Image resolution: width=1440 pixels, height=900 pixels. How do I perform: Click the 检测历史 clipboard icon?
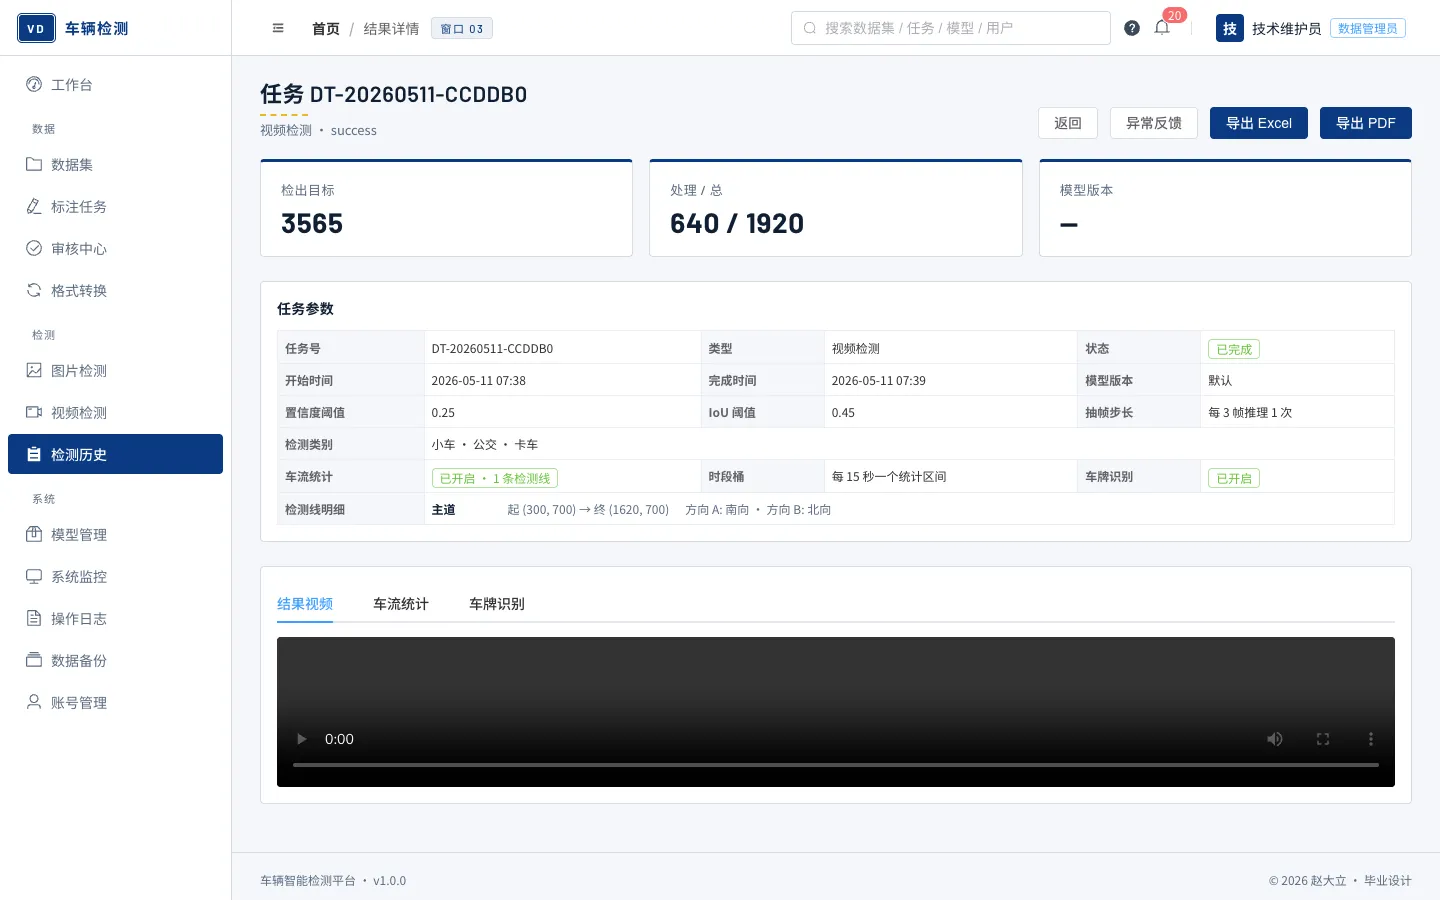[34, 455]
